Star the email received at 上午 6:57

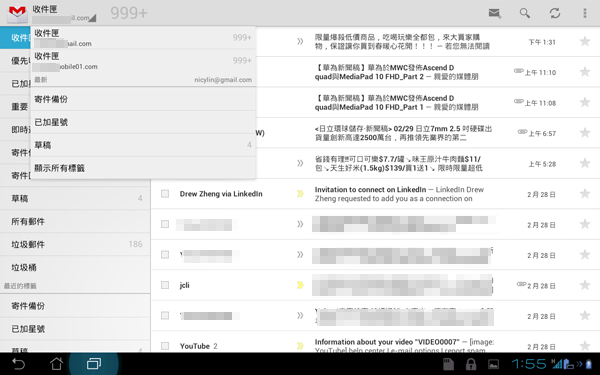pos(585,133)
